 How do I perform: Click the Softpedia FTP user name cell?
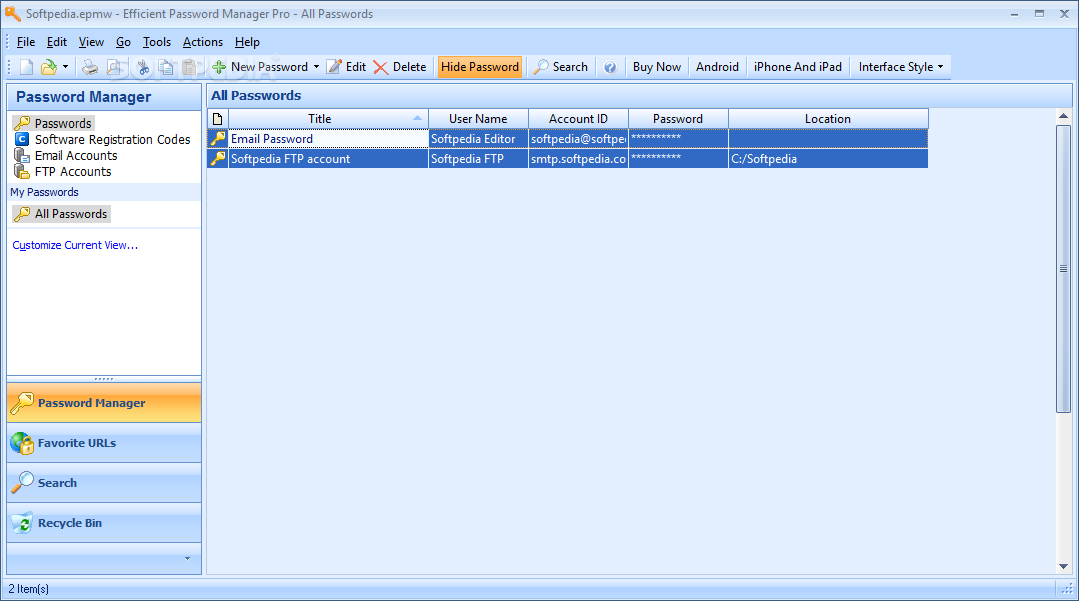pyautogui.click(x=478, y=158)
